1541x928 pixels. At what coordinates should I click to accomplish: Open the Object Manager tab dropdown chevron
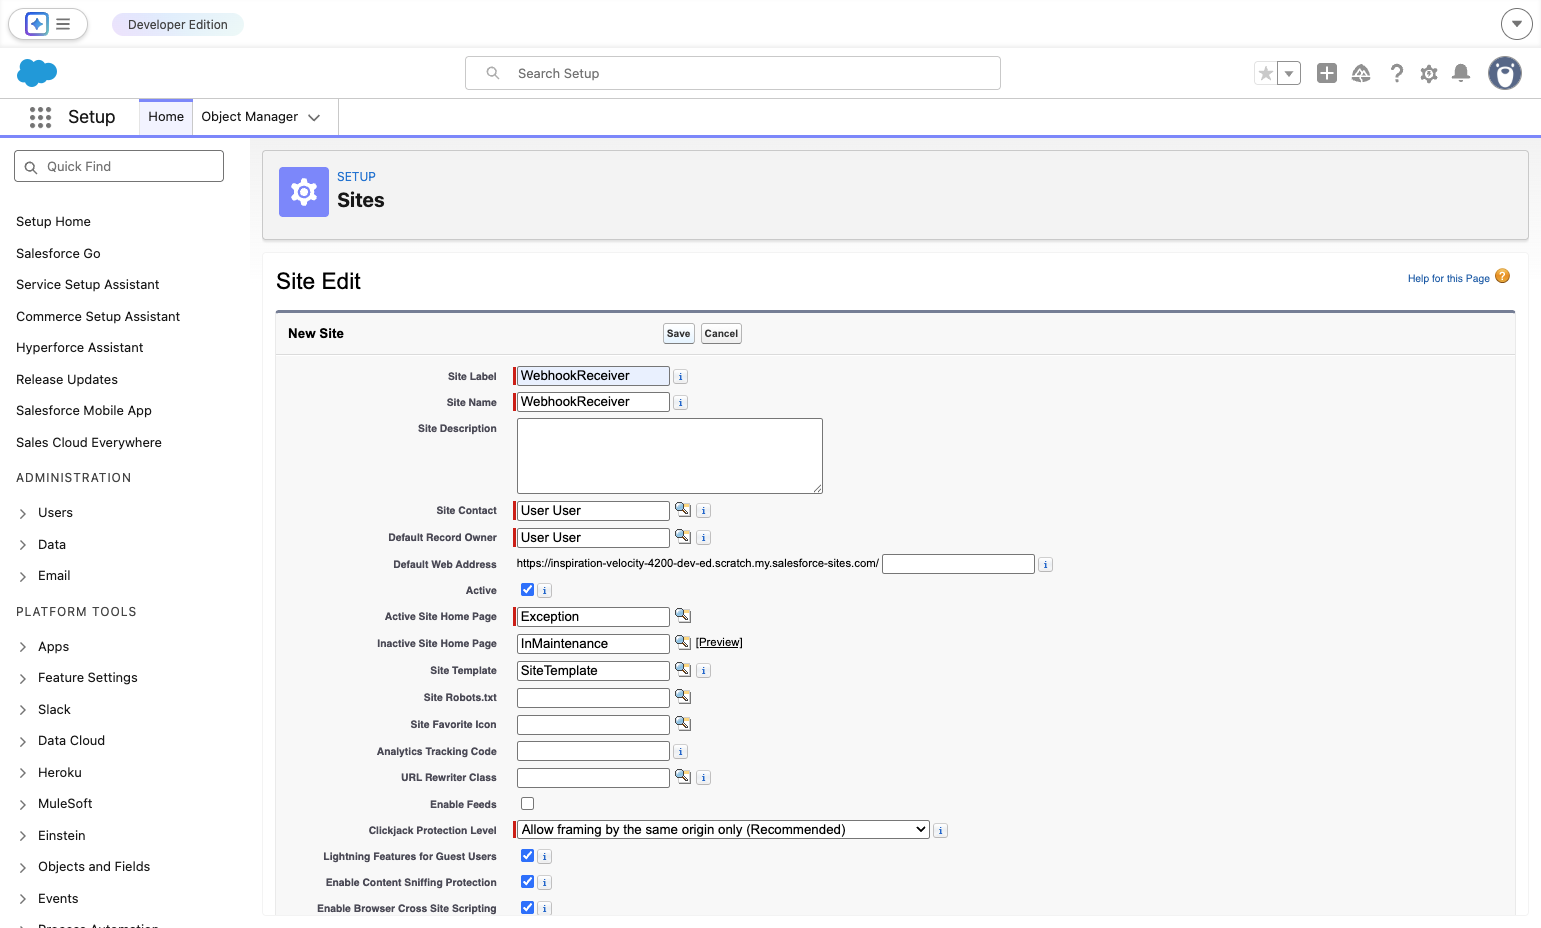click(314, 117)
